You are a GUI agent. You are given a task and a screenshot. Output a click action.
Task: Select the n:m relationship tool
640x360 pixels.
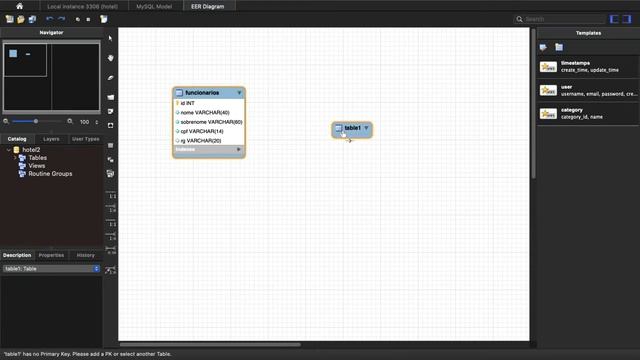tap(111, 250)
